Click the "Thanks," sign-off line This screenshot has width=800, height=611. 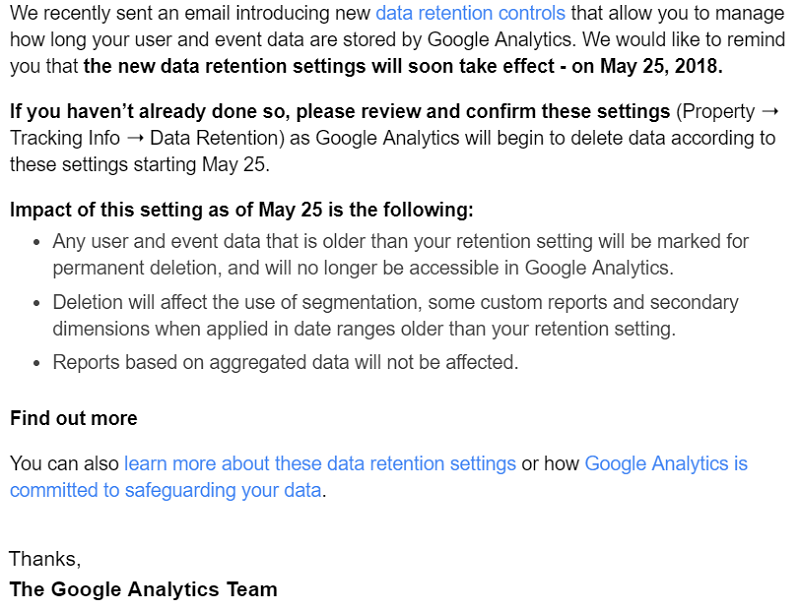[45, 559]
